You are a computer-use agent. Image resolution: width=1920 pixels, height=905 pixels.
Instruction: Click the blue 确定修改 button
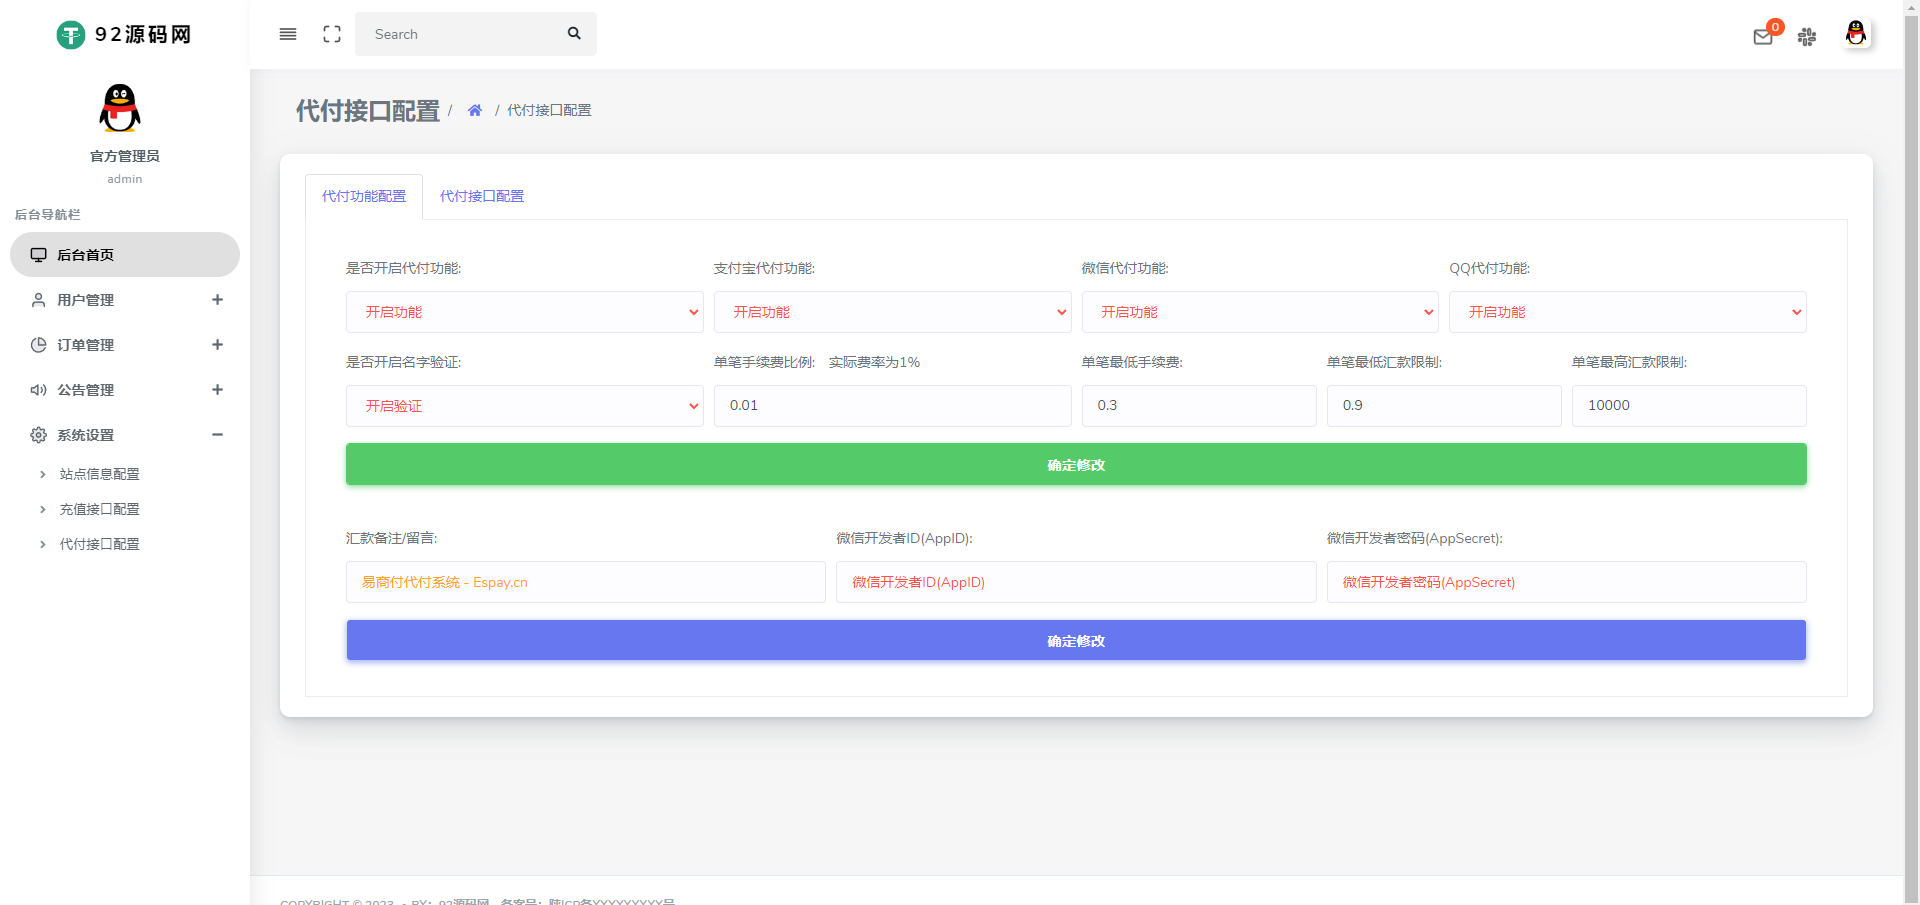[x=1076, y=640]
